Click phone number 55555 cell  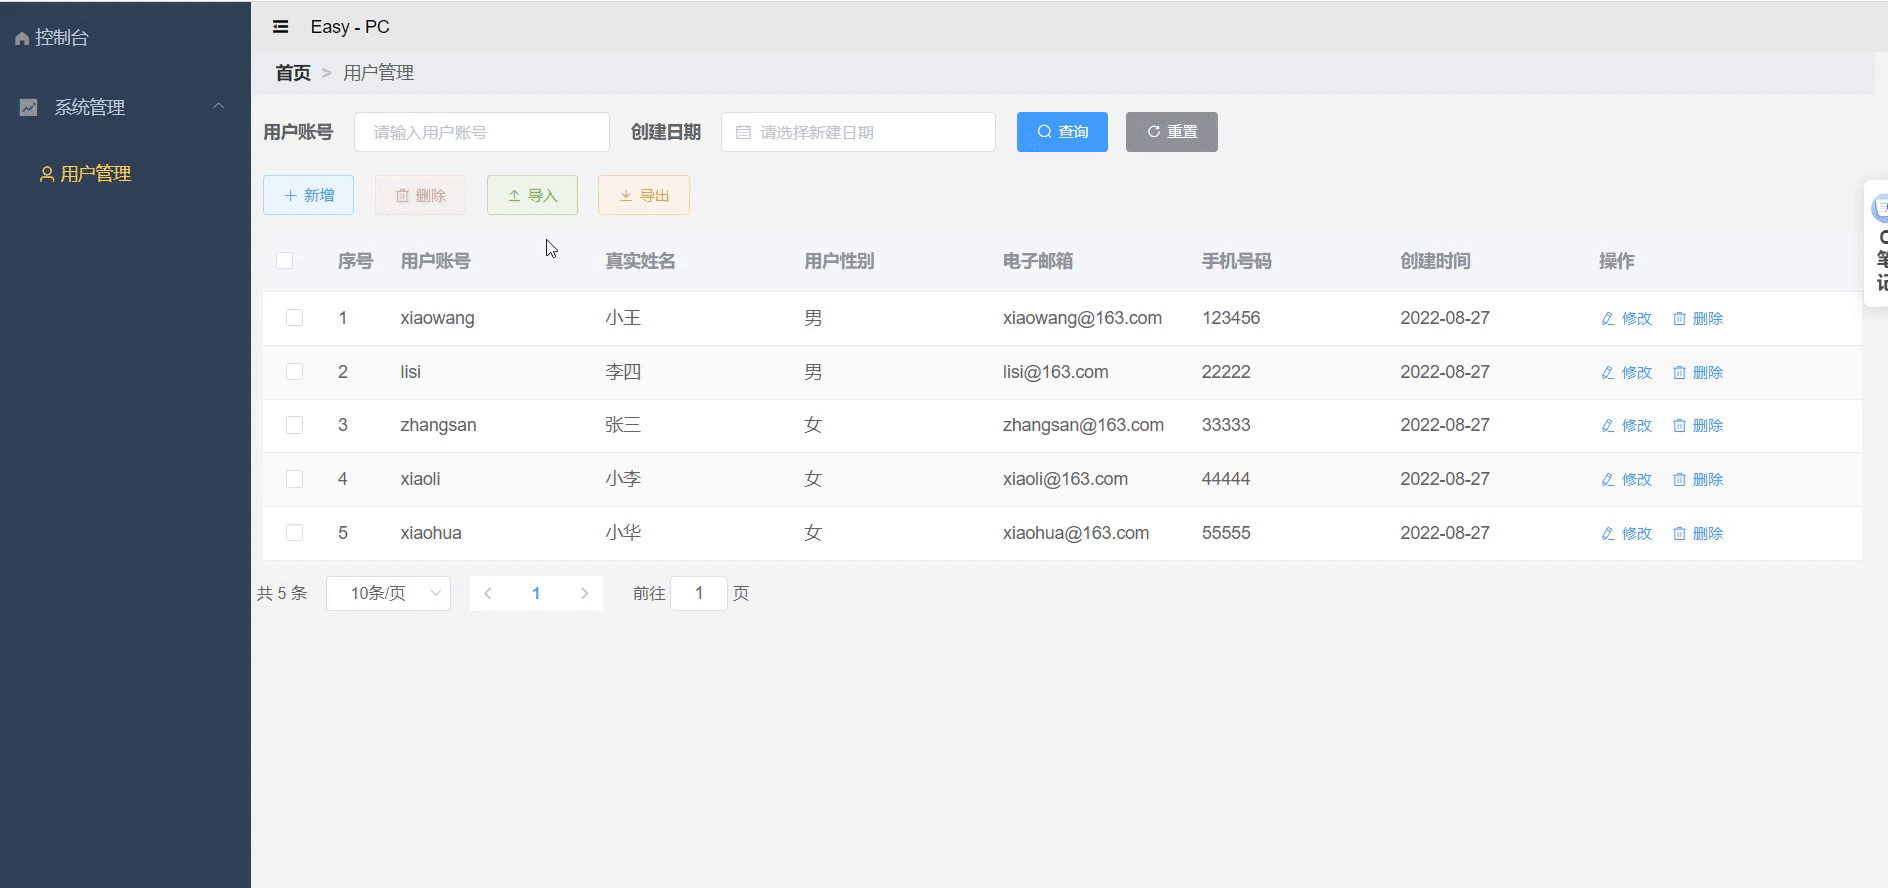pos(1226,533)
